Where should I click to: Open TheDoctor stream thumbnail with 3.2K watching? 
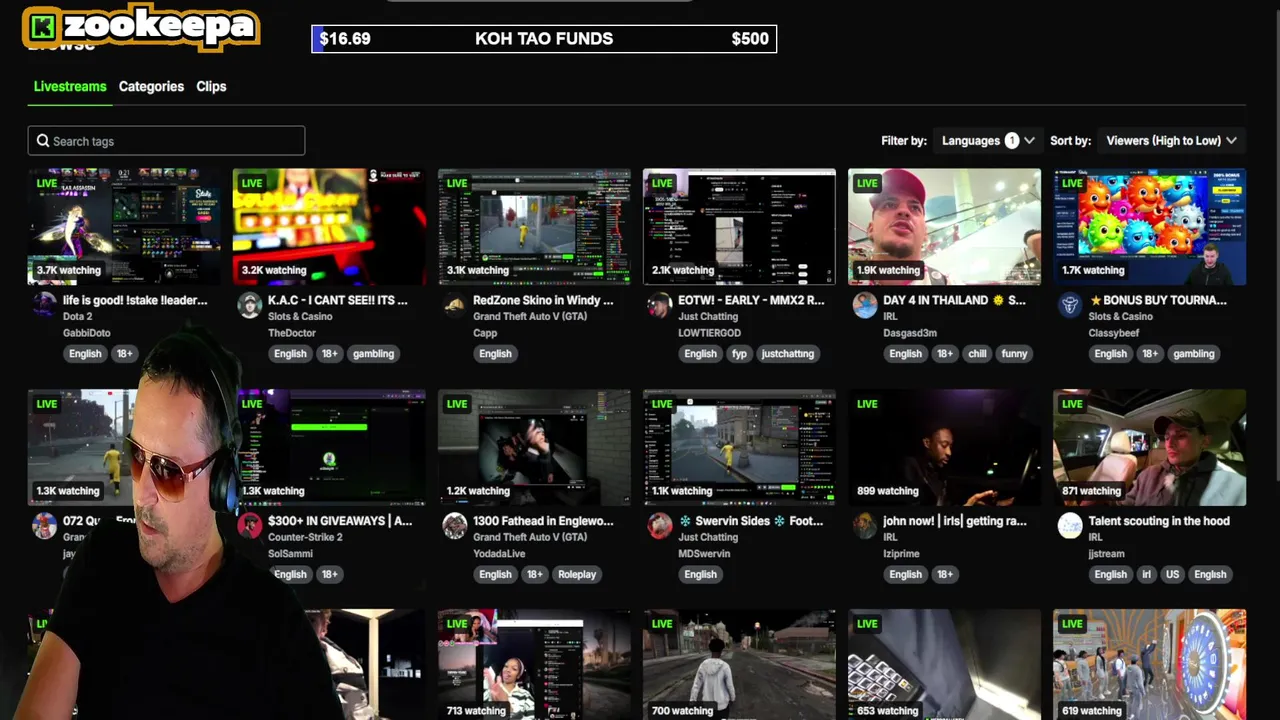[329, 227]
